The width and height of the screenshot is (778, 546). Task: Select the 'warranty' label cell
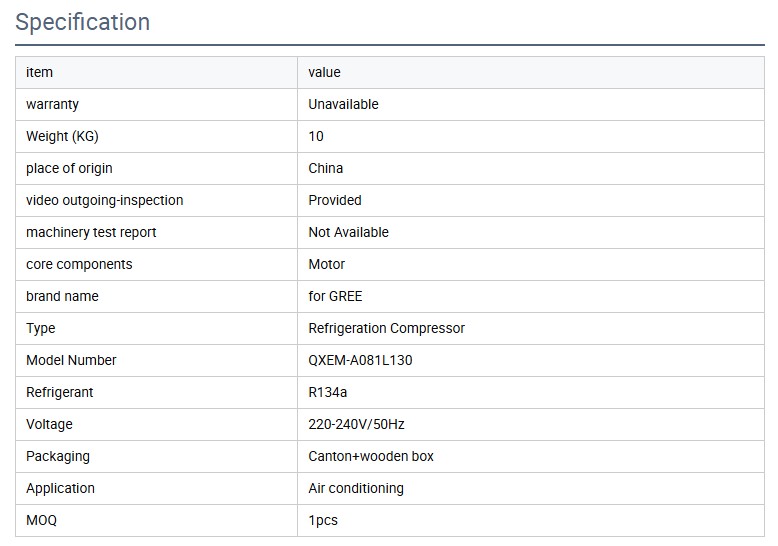[52, 104]
